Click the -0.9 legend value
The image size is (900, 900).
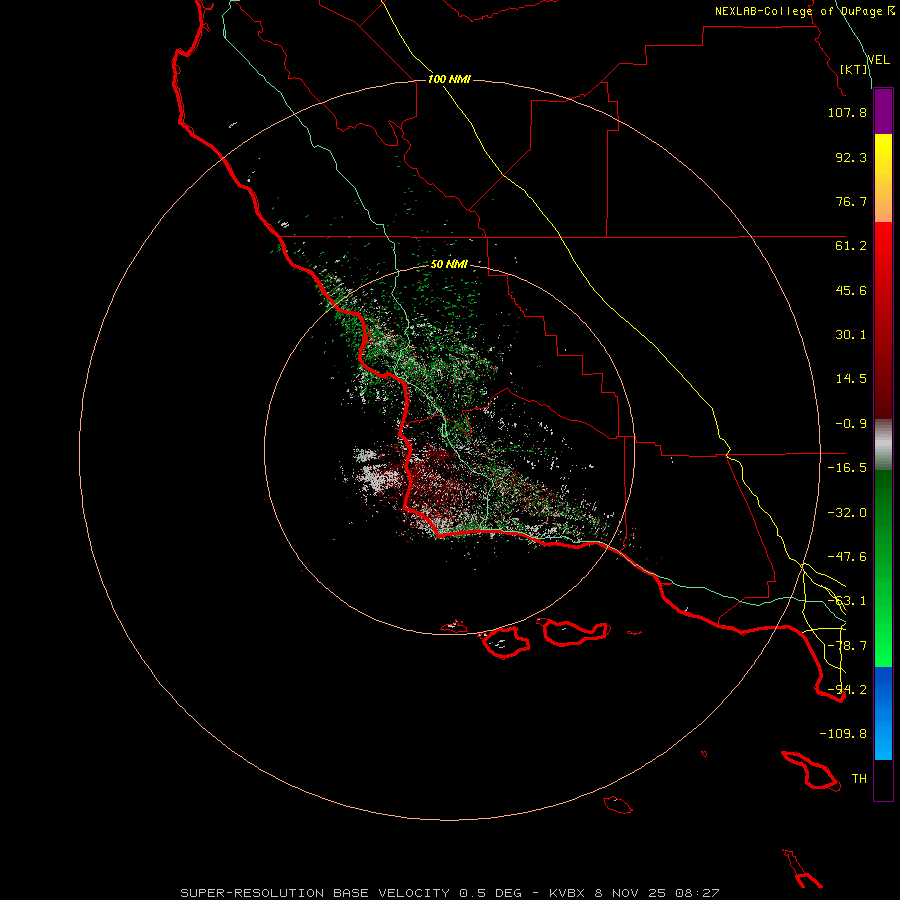point(851,424)
